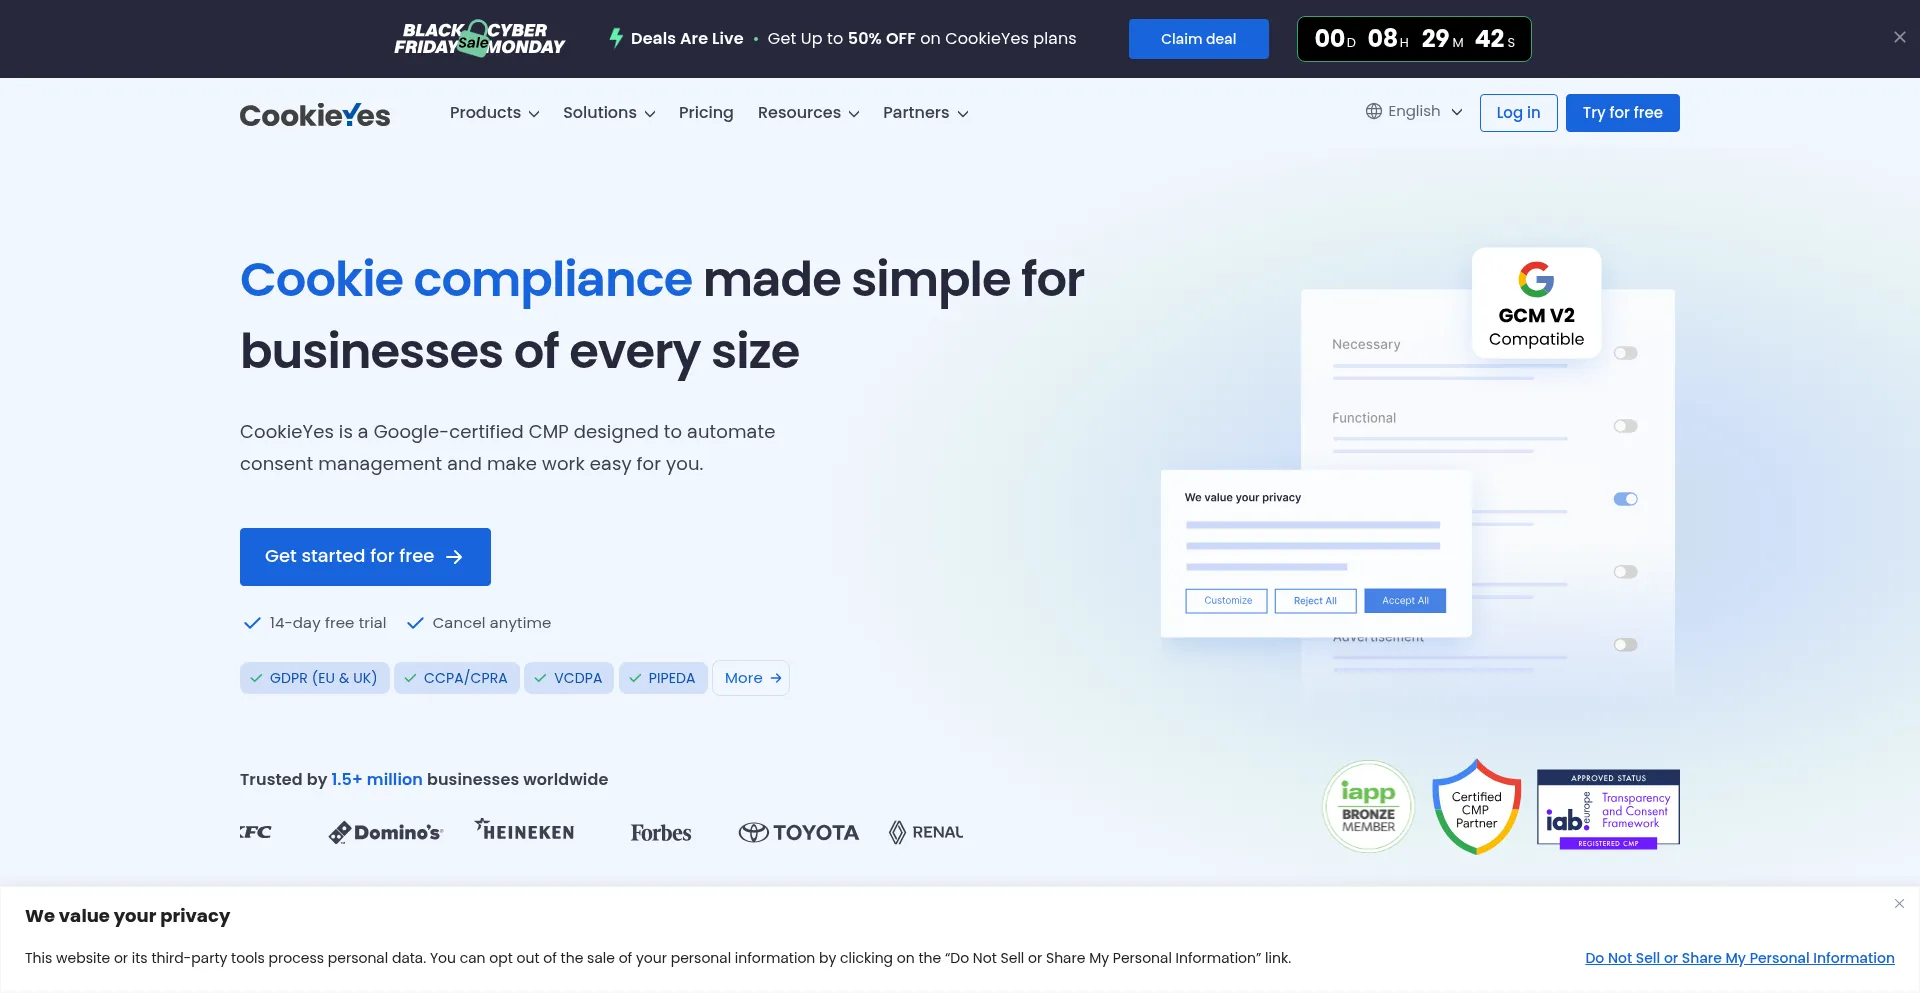Click Get started for free button
Image resolution: width=1920 pixels, height=993 pixels.
pyautogui.click(x=365, y=557)
